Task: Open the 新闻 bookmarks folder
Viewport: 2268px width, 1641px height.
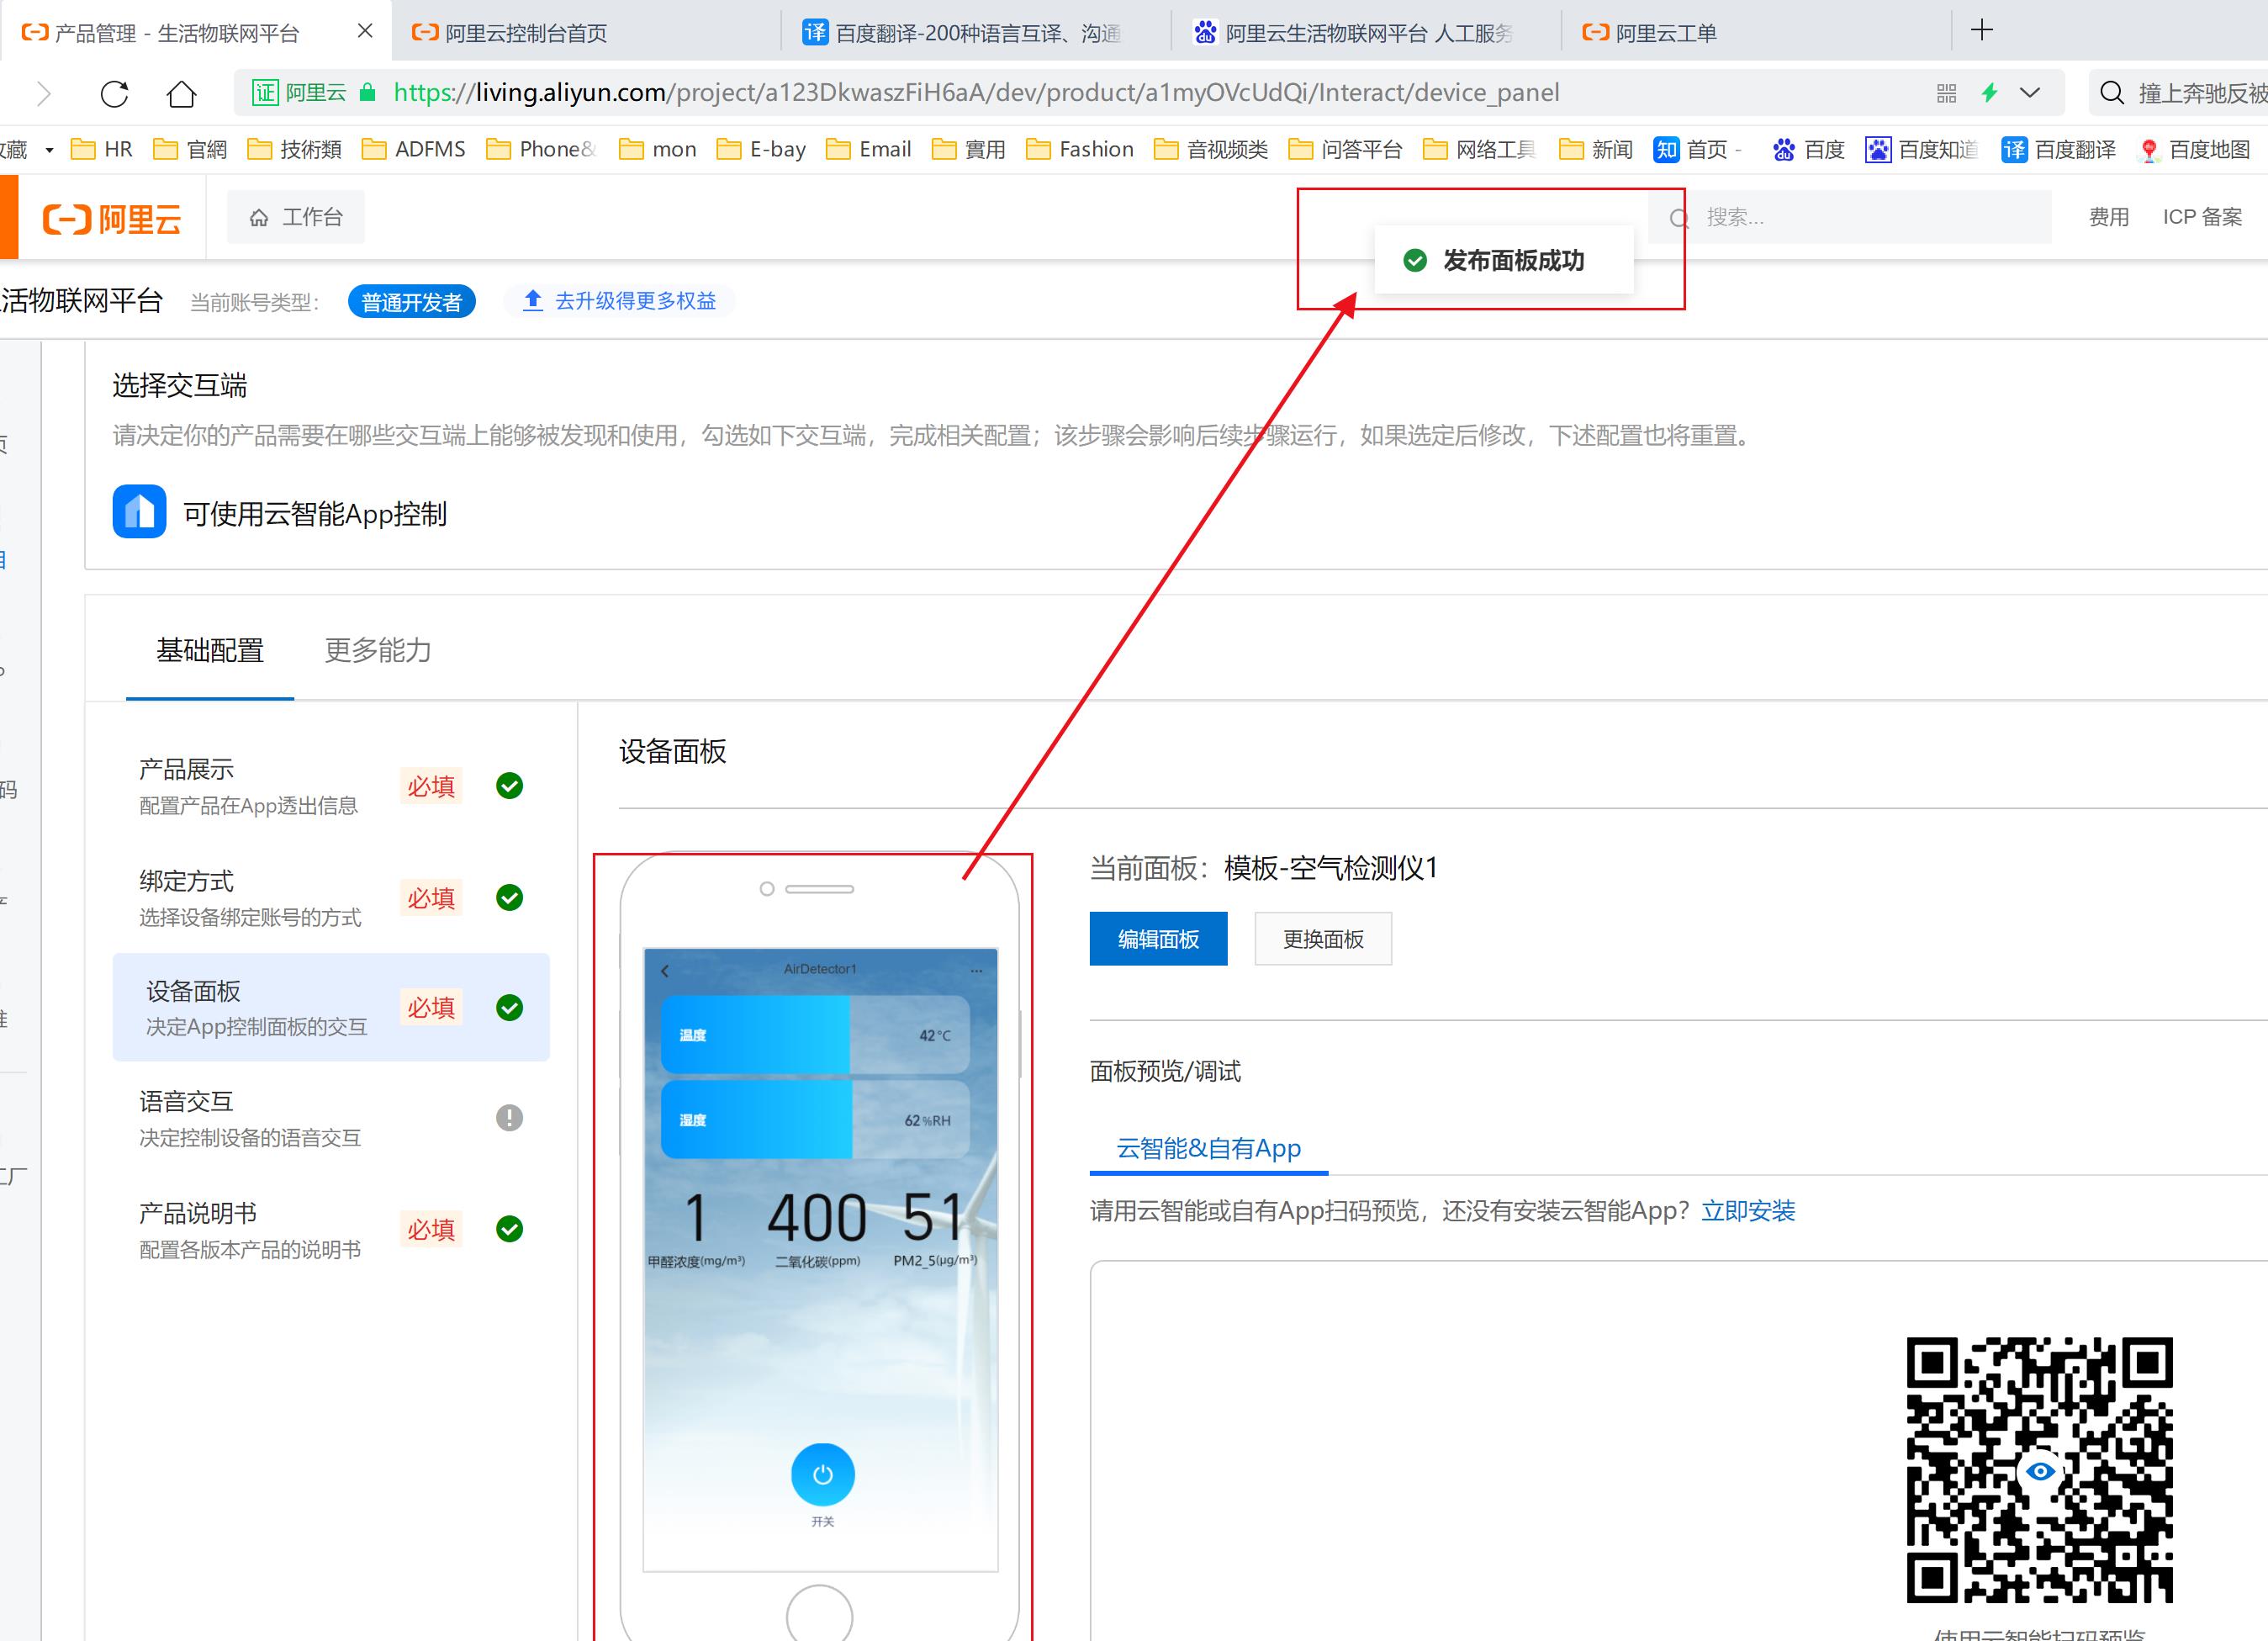Action: pyautogui.click(x=1595, y=149)
